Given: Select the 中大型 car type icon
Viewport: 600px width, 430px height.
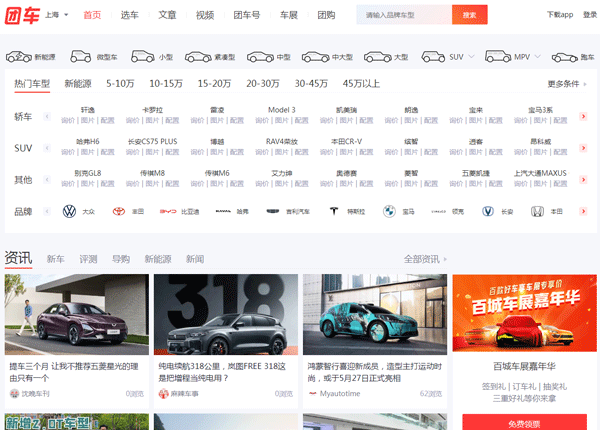Looking at the screenshot, I should [x=316, y=57].
